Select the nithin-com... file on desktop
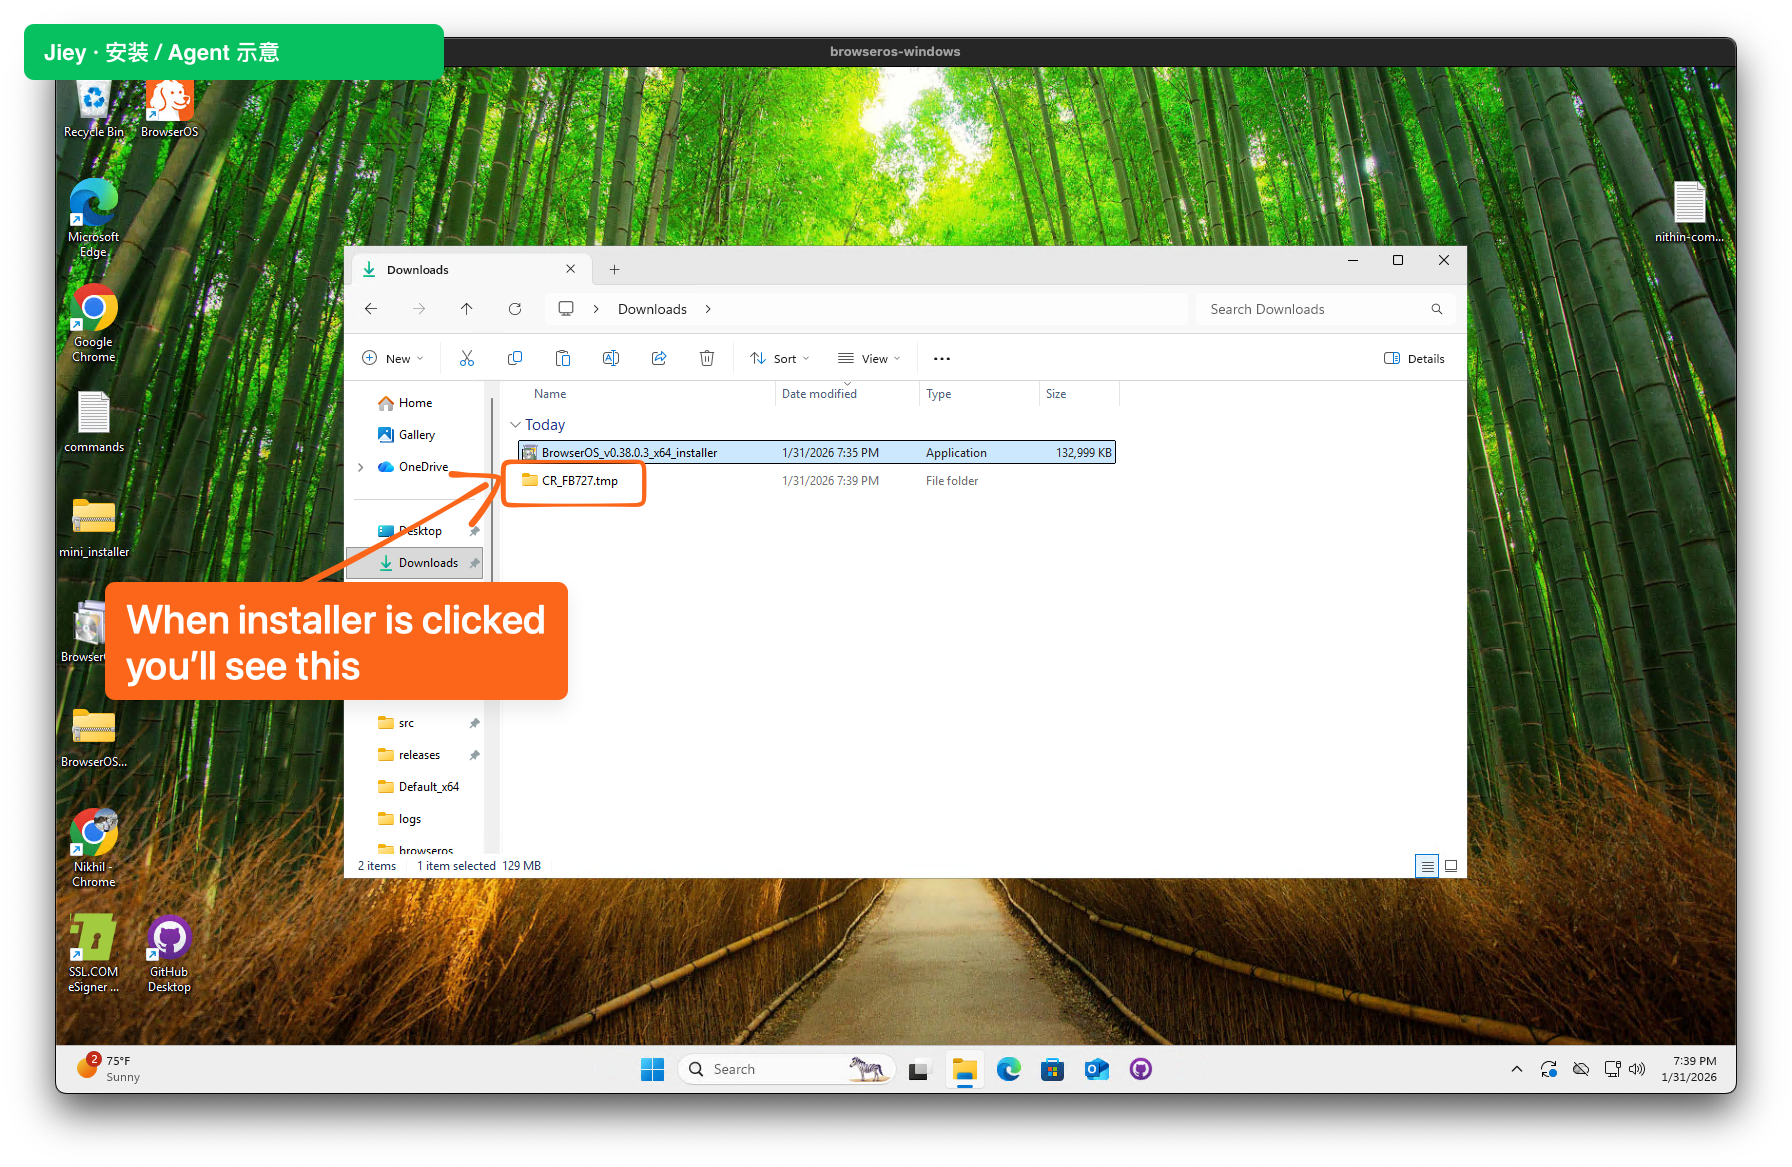Screen dimensions: 1792x1167 tap(1689, 212)
